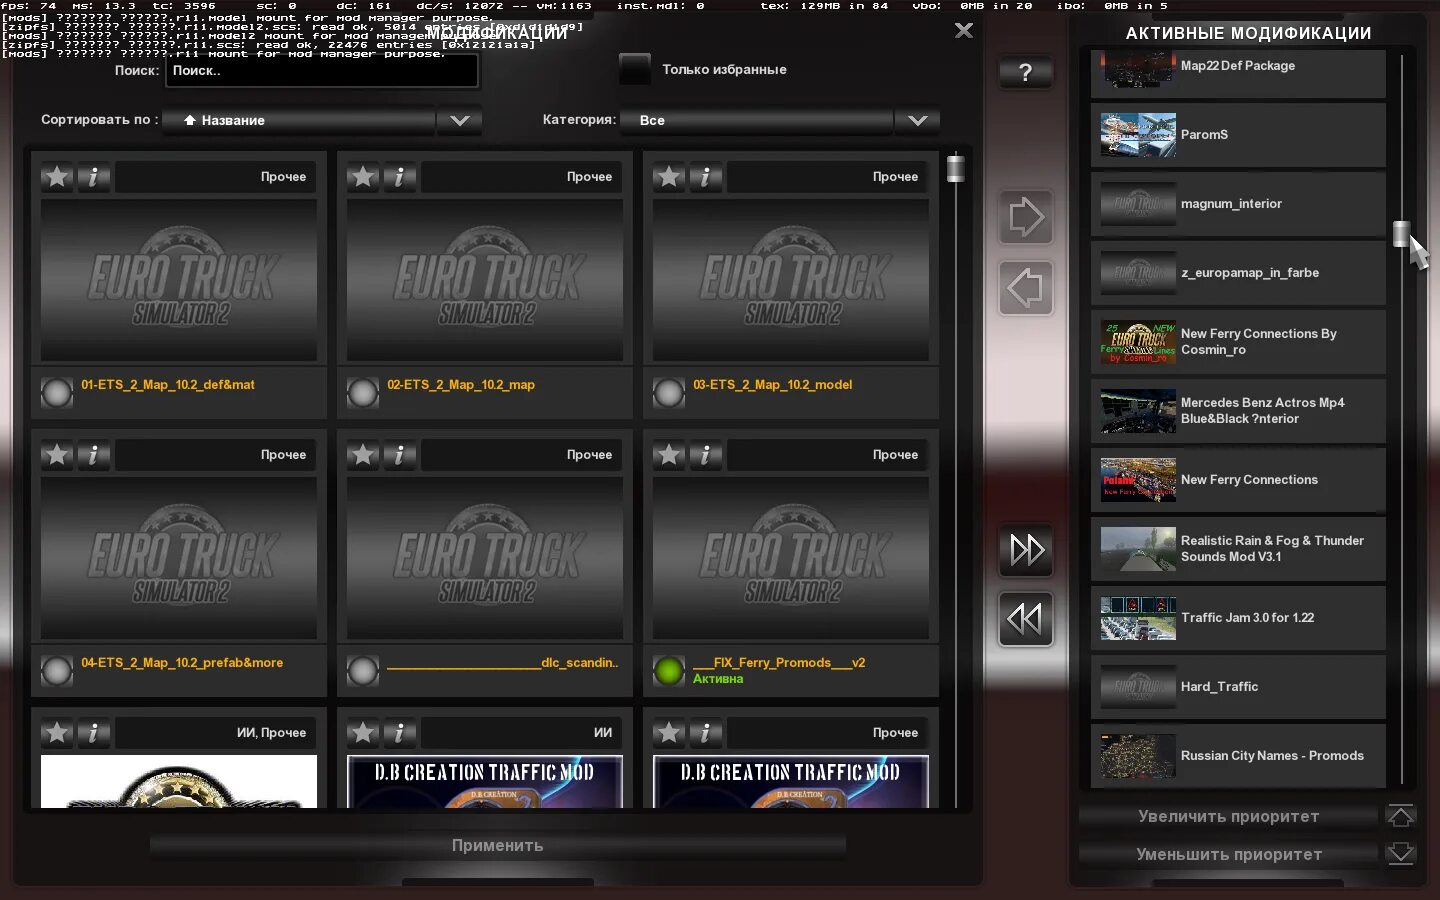Click star icon on ИИ, Прочее mod card
The width and height of the screenshot is (1440, 900).
57,733
